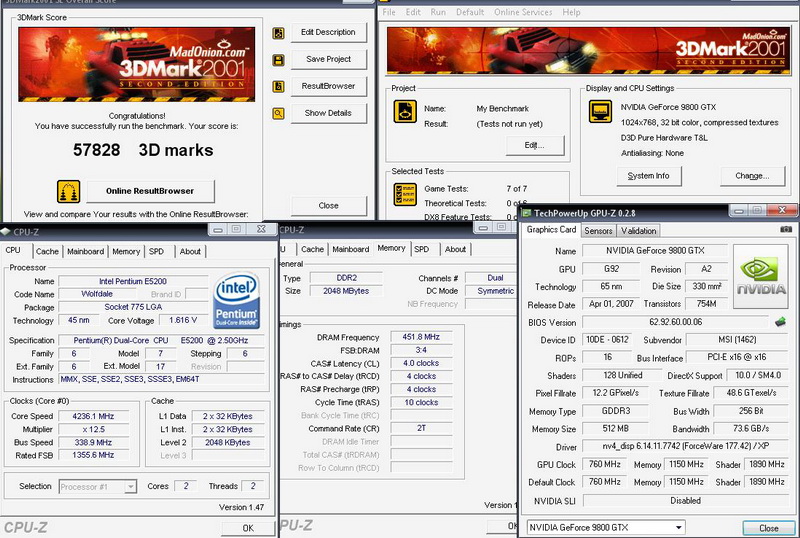
Task: Select the Graphics Card tab in GPU-Z
Action: pos(551,230)
